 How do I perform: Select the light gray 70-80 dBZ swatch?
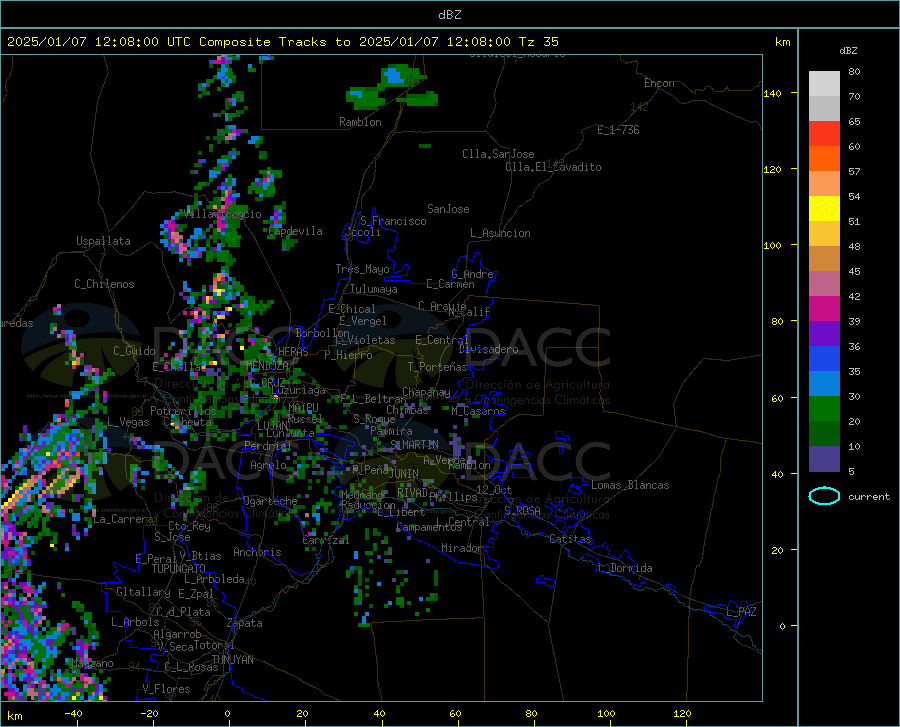(824, 84)
